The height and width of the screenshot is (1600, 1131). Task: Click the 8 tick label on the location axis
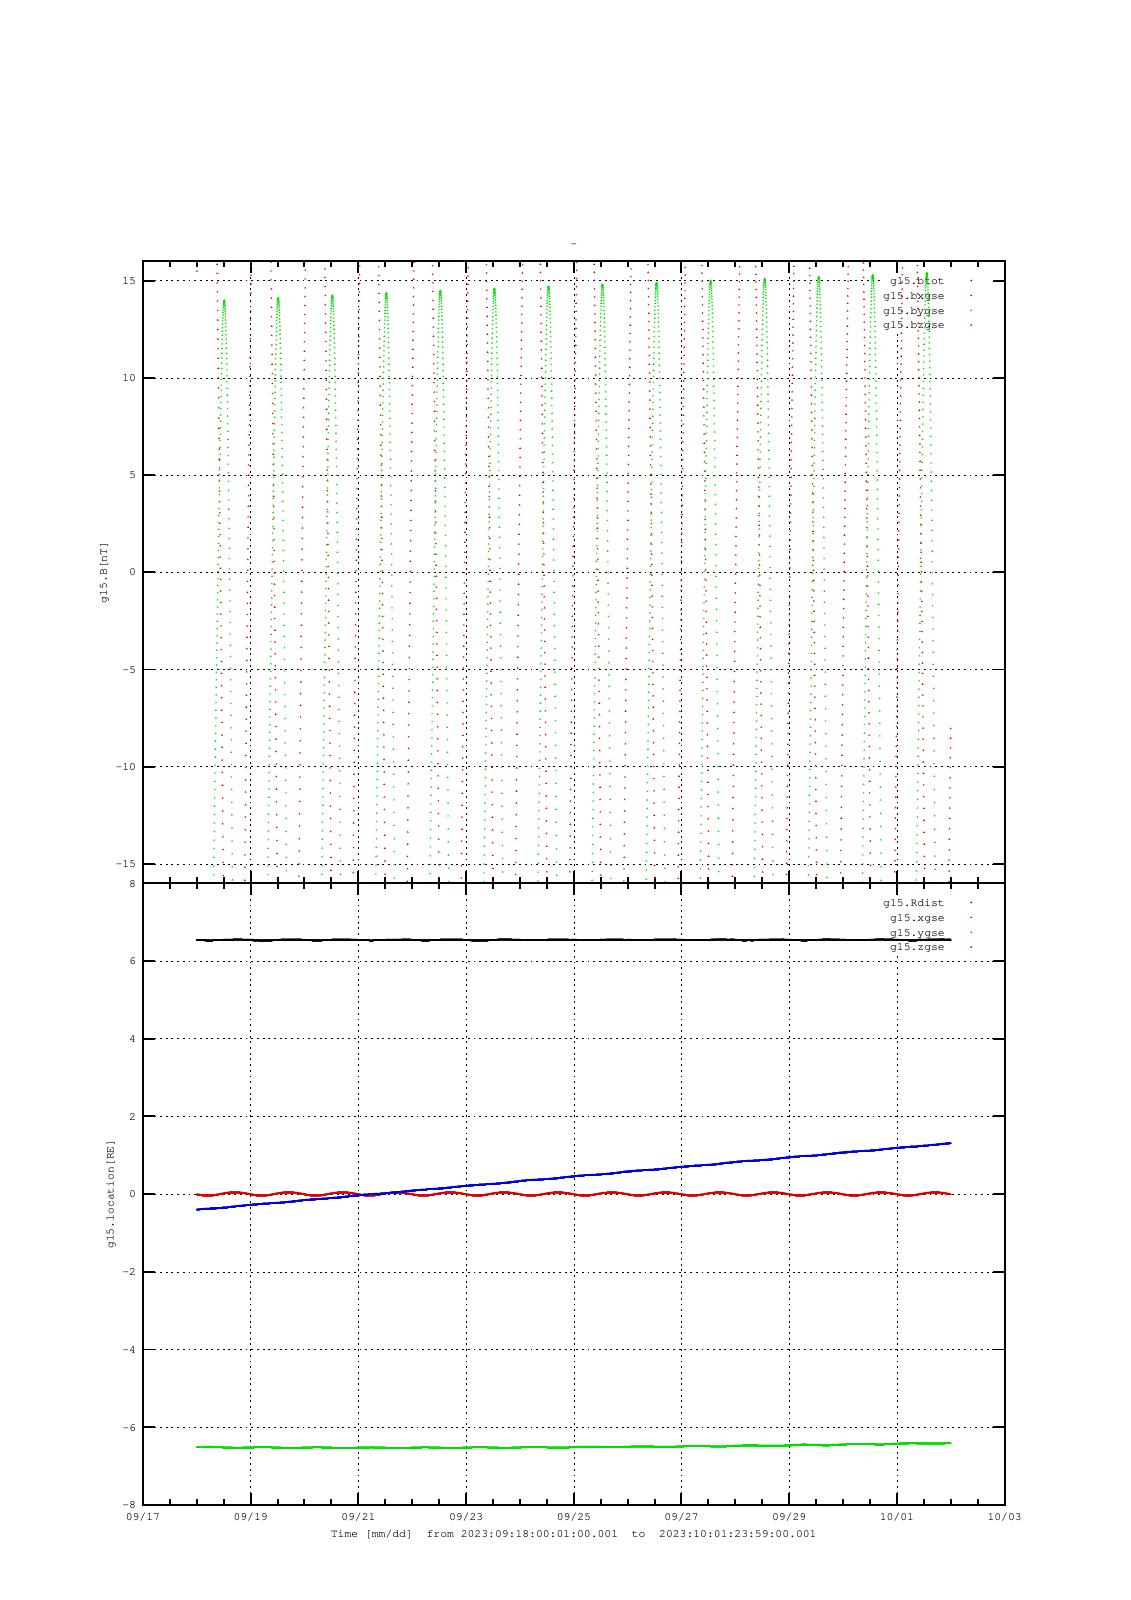tap(132, 884)
